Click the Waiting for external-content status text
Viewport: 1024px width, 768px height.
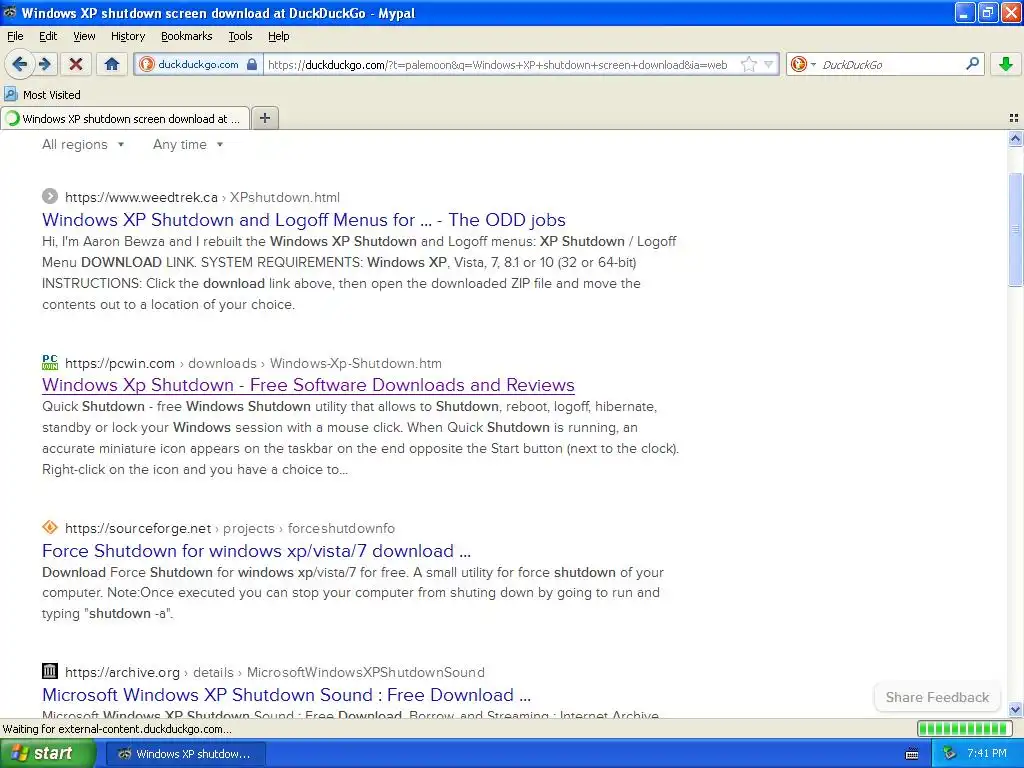pos(118,729)
